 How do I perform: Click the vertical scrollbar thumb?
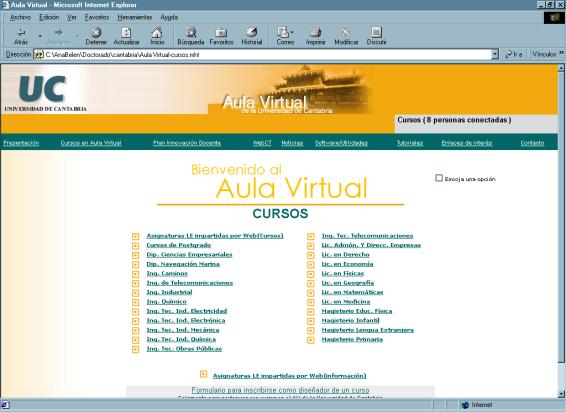tap(561, 217)
